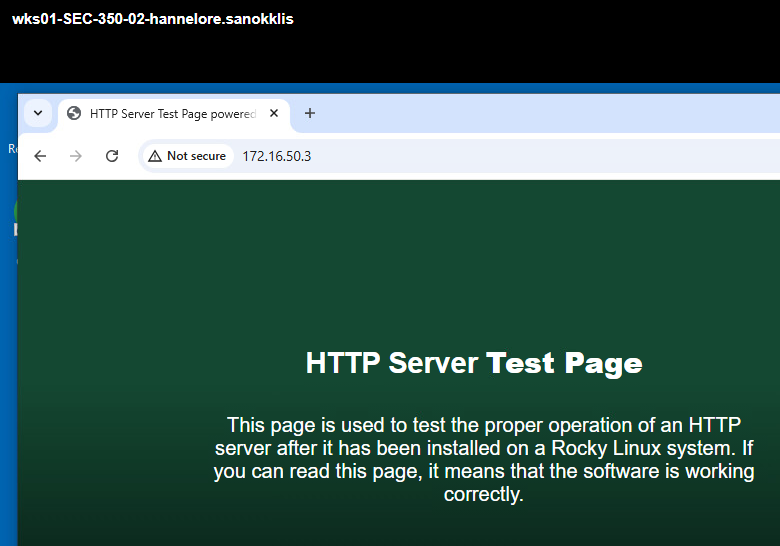Click the VM title wks01-SEC-350-02-hannelore.sanokklis

click(153, 19)
